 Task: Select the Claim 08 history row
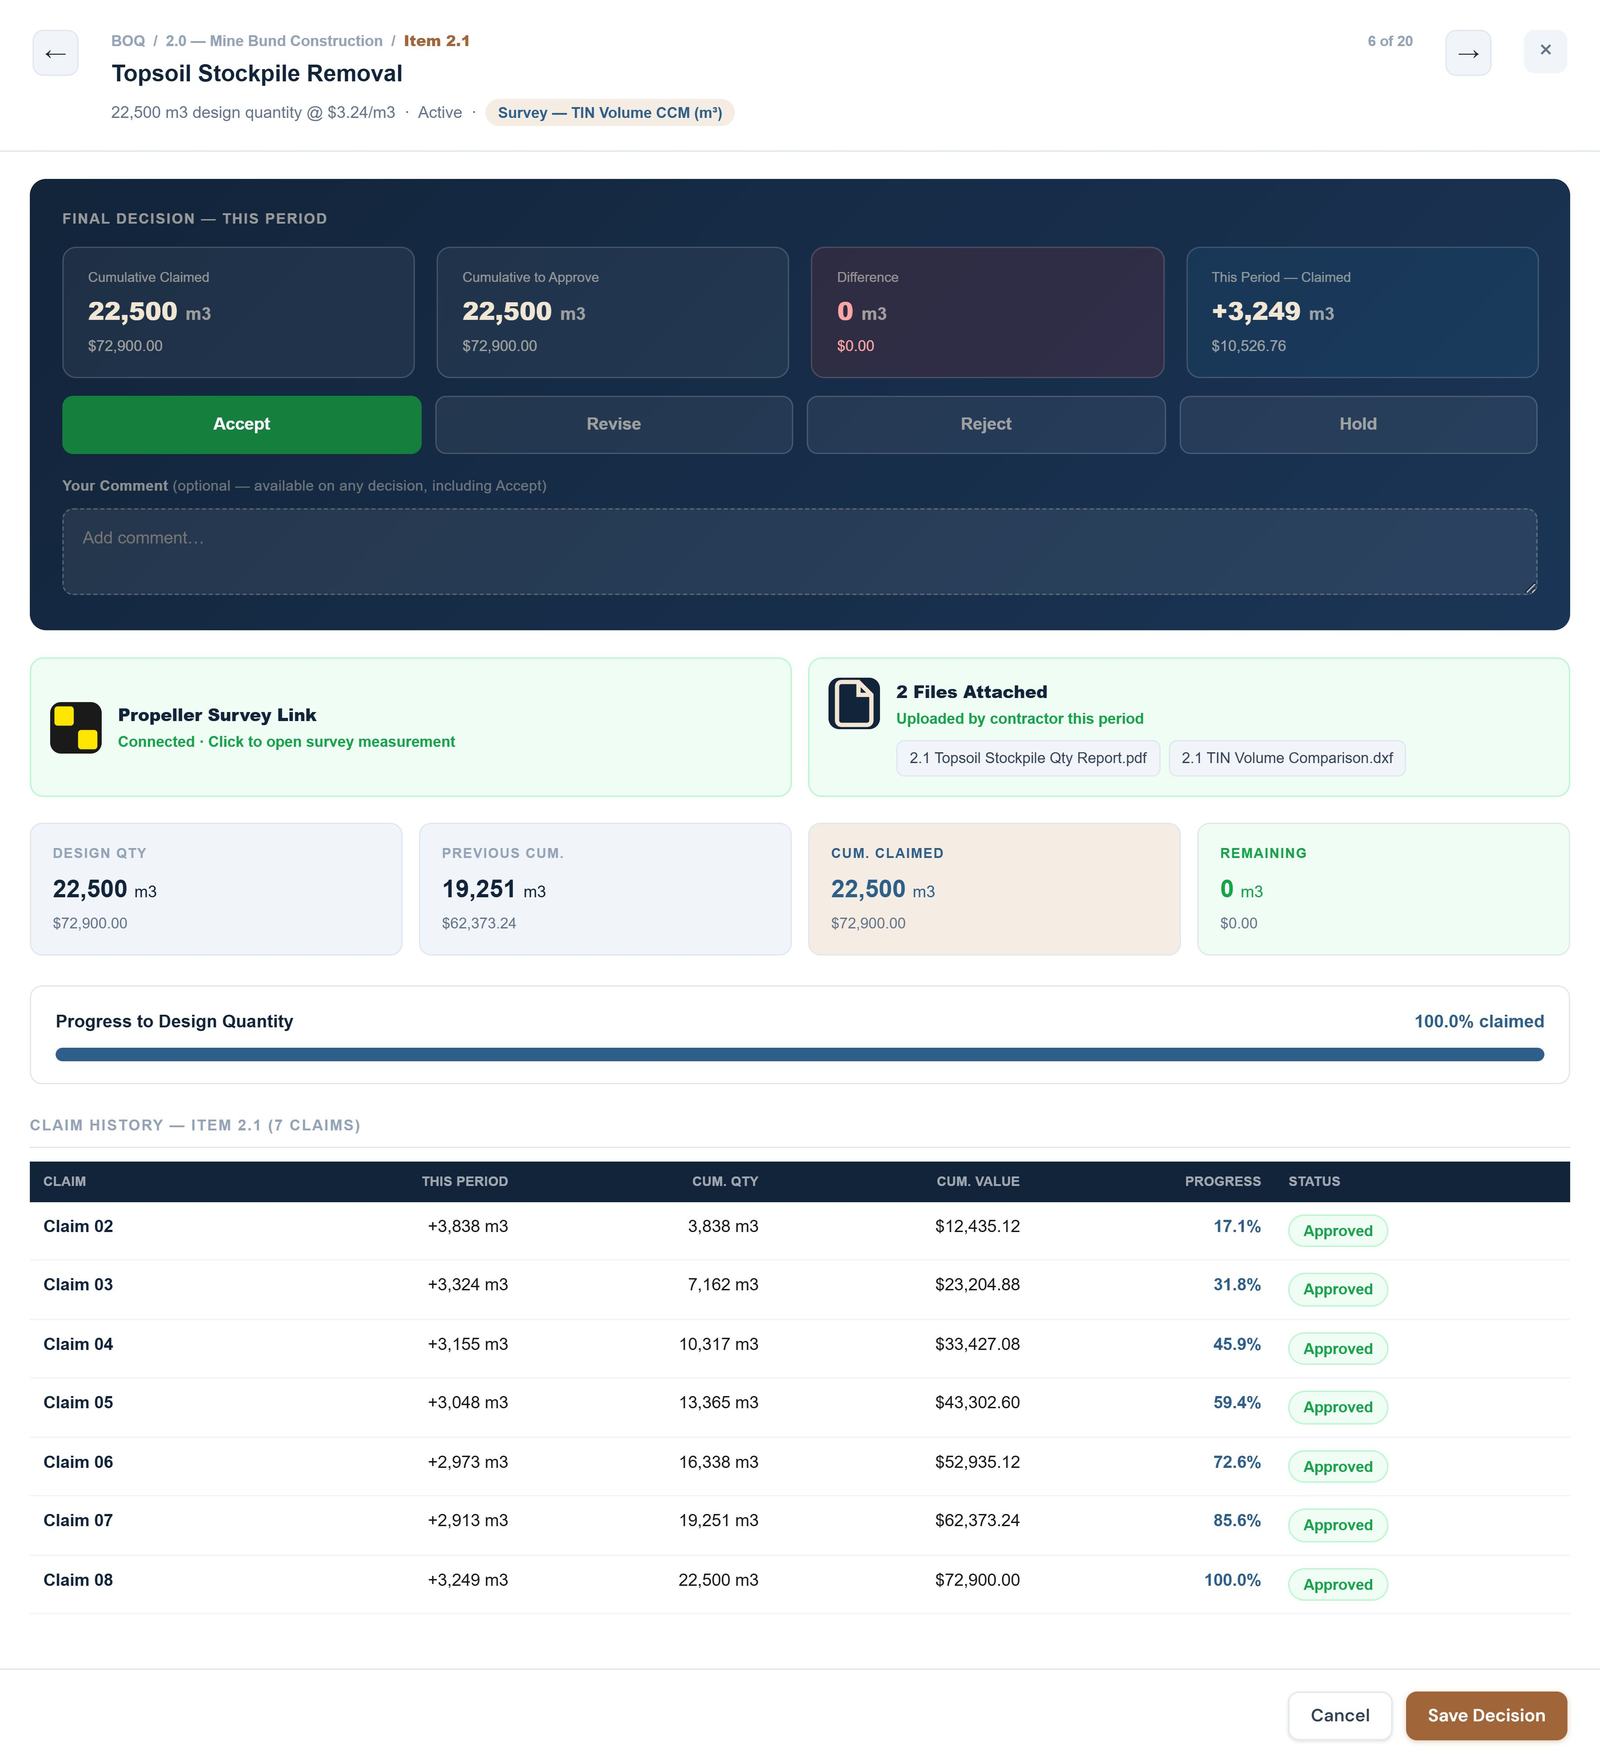pos(800,1584)
